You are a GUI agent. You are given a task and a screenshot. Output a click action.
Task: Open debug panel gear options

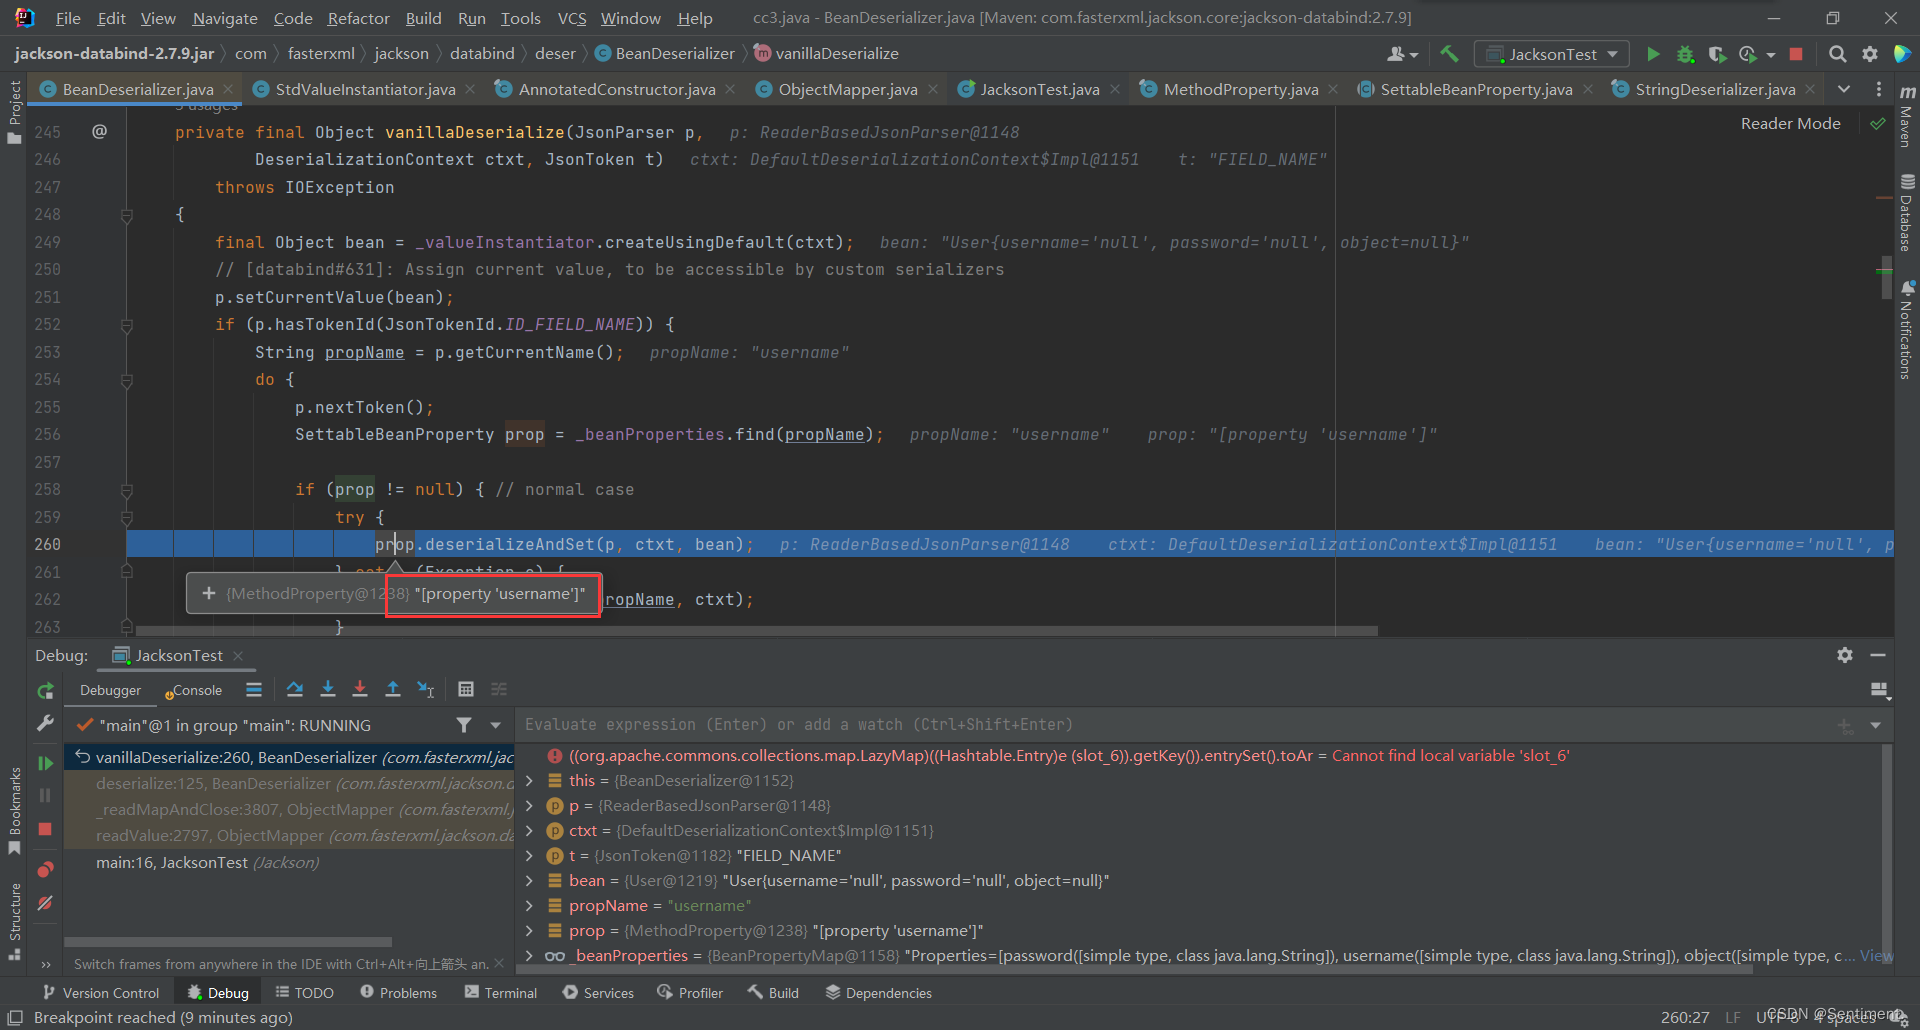[1845, 655]
